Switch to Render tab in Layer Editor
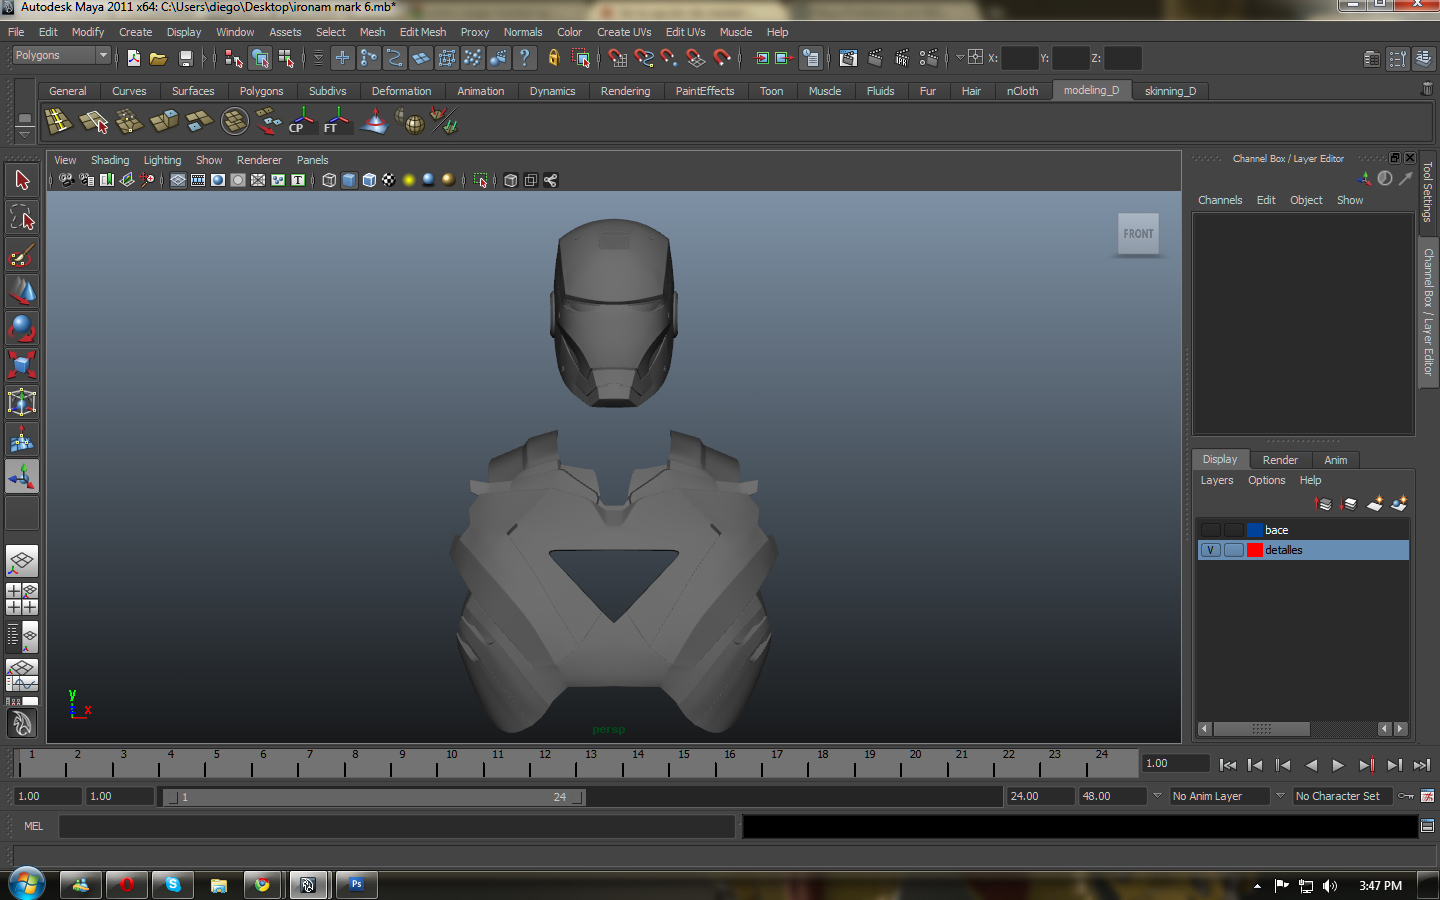Viewport: 1440px width, 900px height. tap(1280, 460)
